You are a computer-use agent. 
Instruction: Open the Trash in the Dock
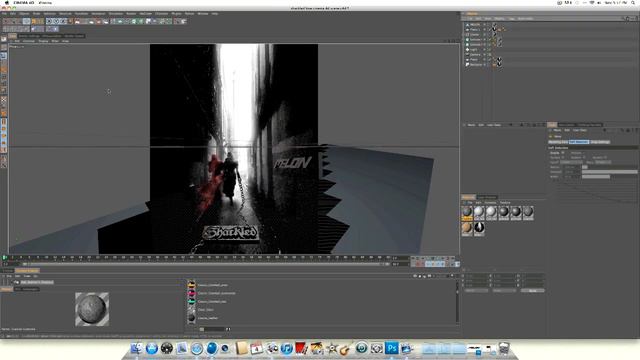click(x=504, y=348)
